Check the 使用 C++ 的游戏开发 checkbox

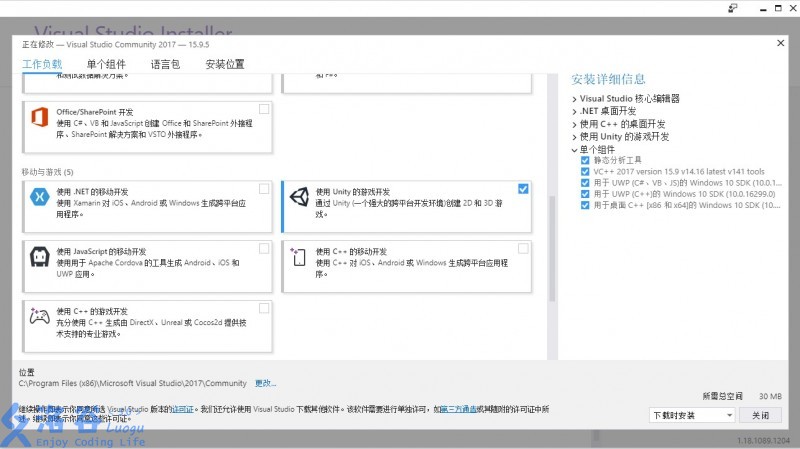(x=264, y=308)
